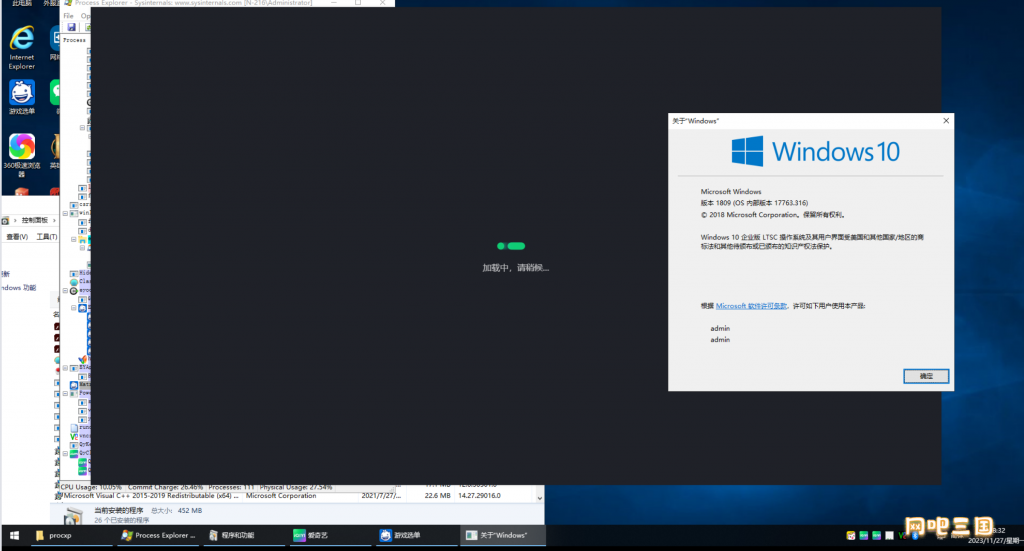Close the About Windows dialog
The image size is (1024, 551).
946,121
